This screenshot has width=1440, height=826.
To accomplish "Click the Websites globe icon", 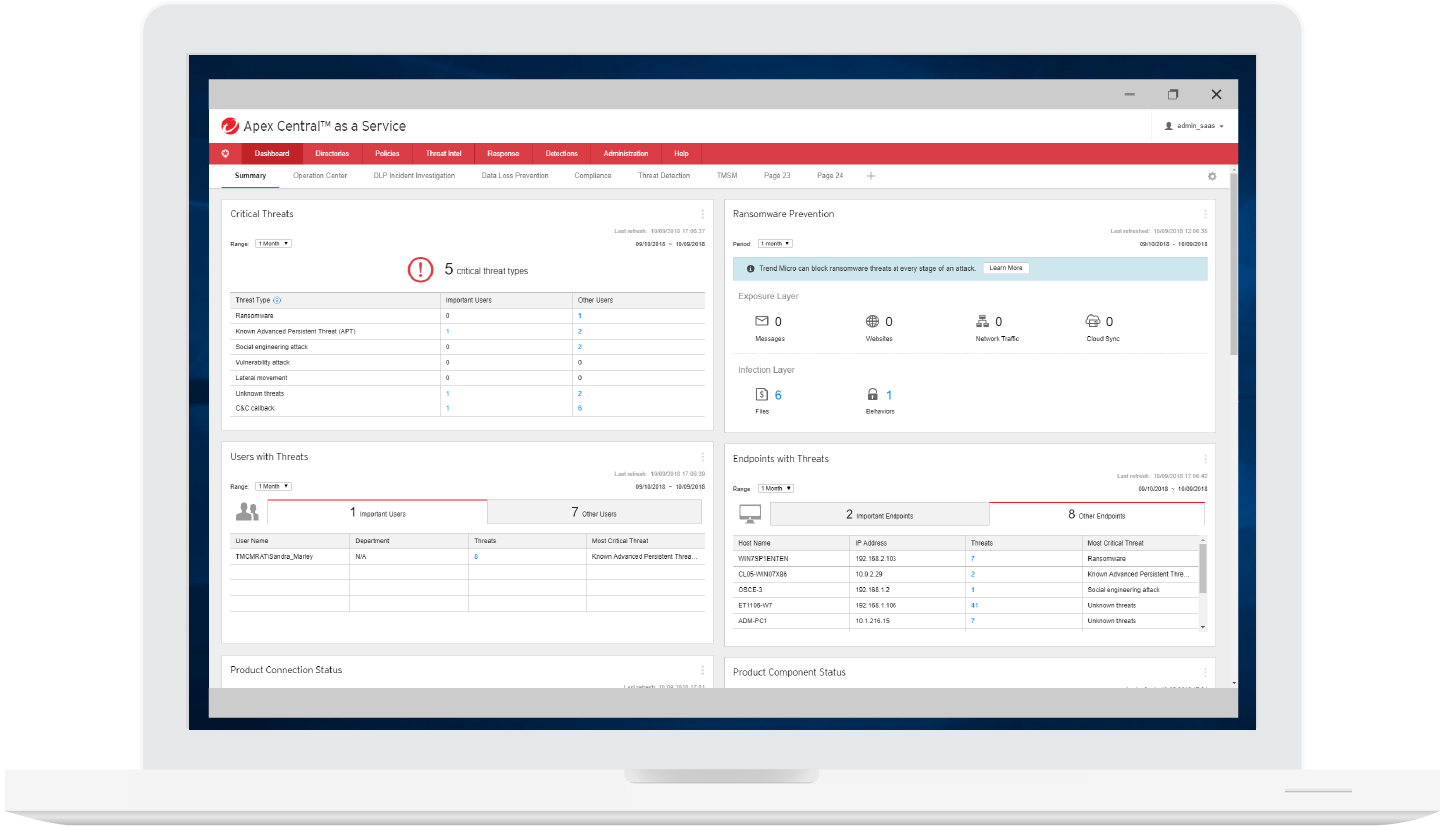I will click(872, 321).
